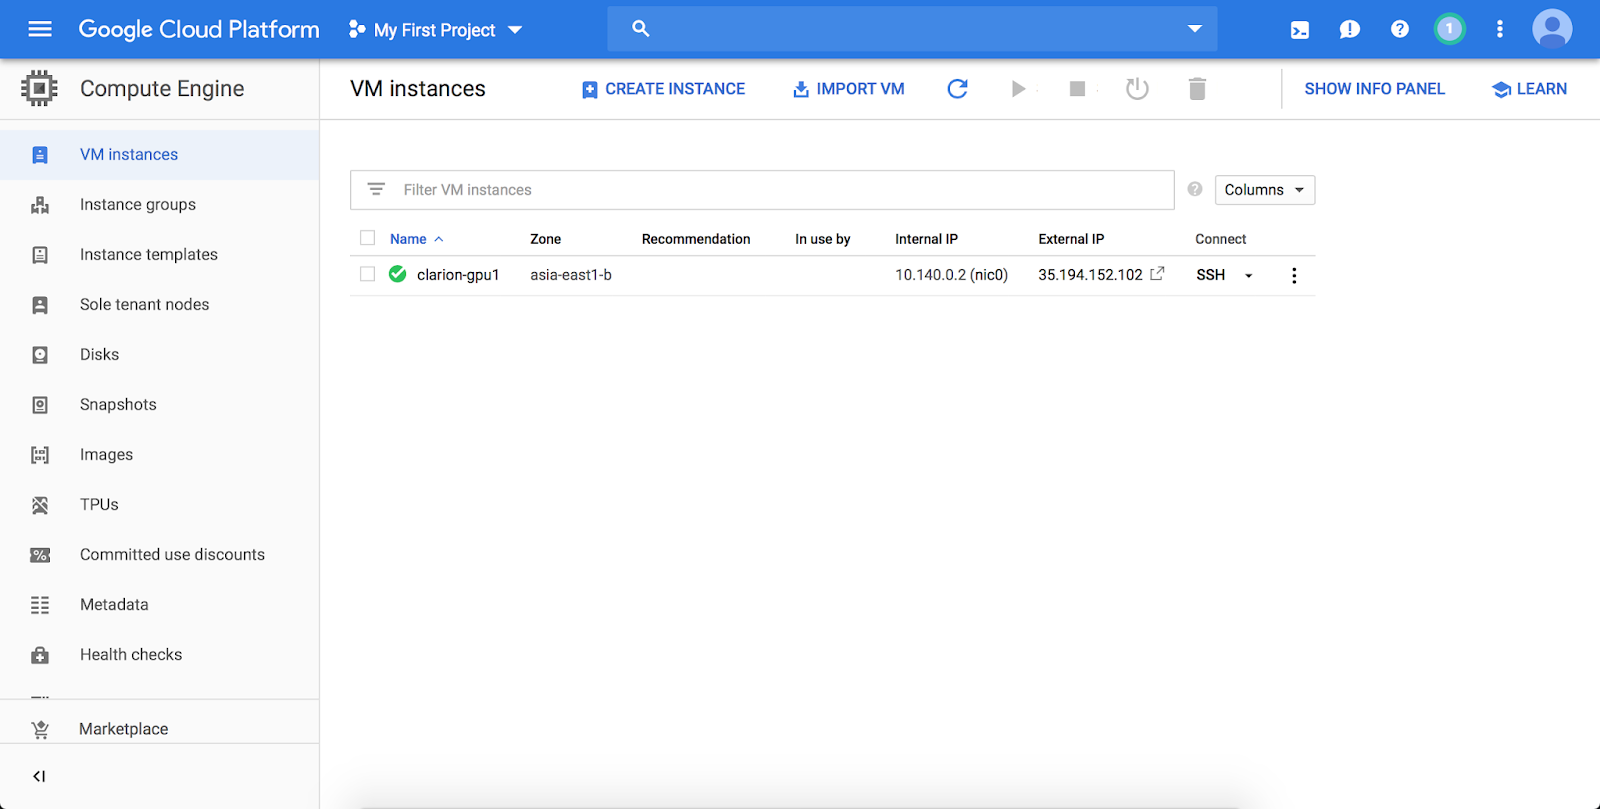The image size is (1600, 809).
Task: Open Disks in sidebar
Action: [x=160, y=355]
